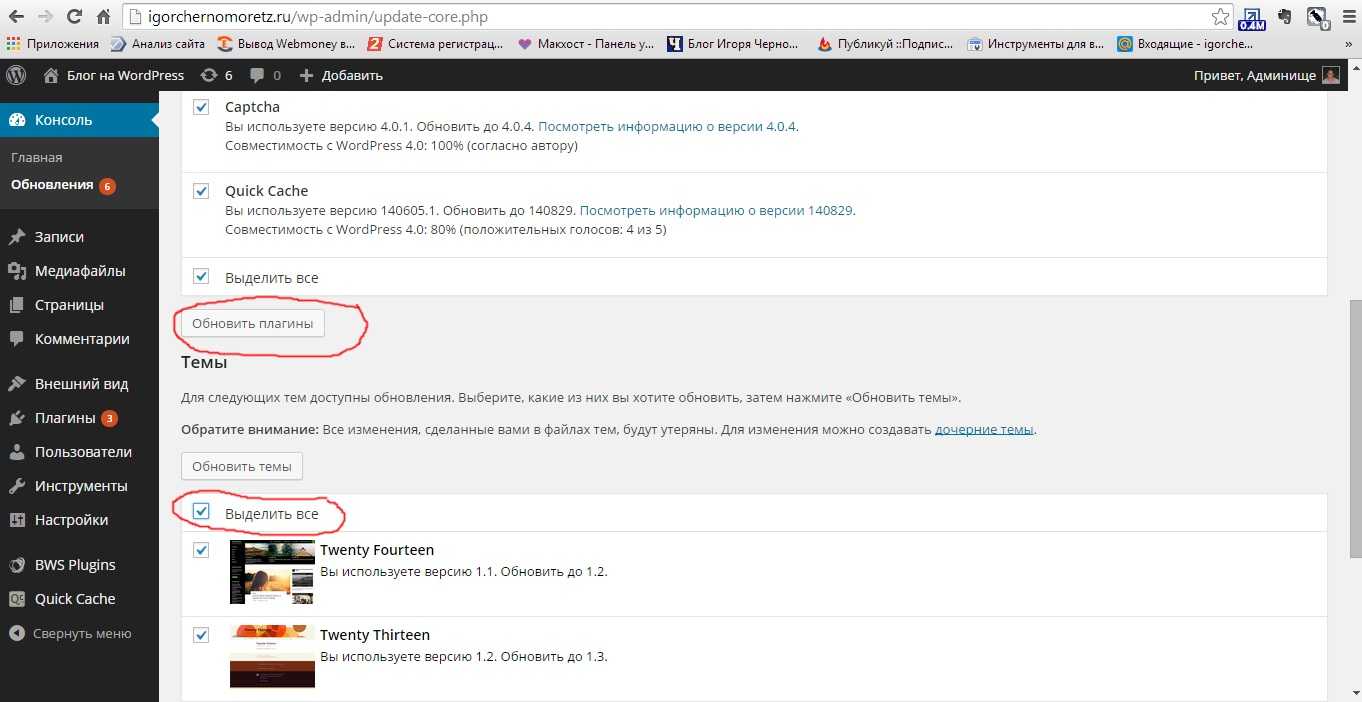
Task: Click the WordPress logo icon in admin bar
Action: point(15,75)
